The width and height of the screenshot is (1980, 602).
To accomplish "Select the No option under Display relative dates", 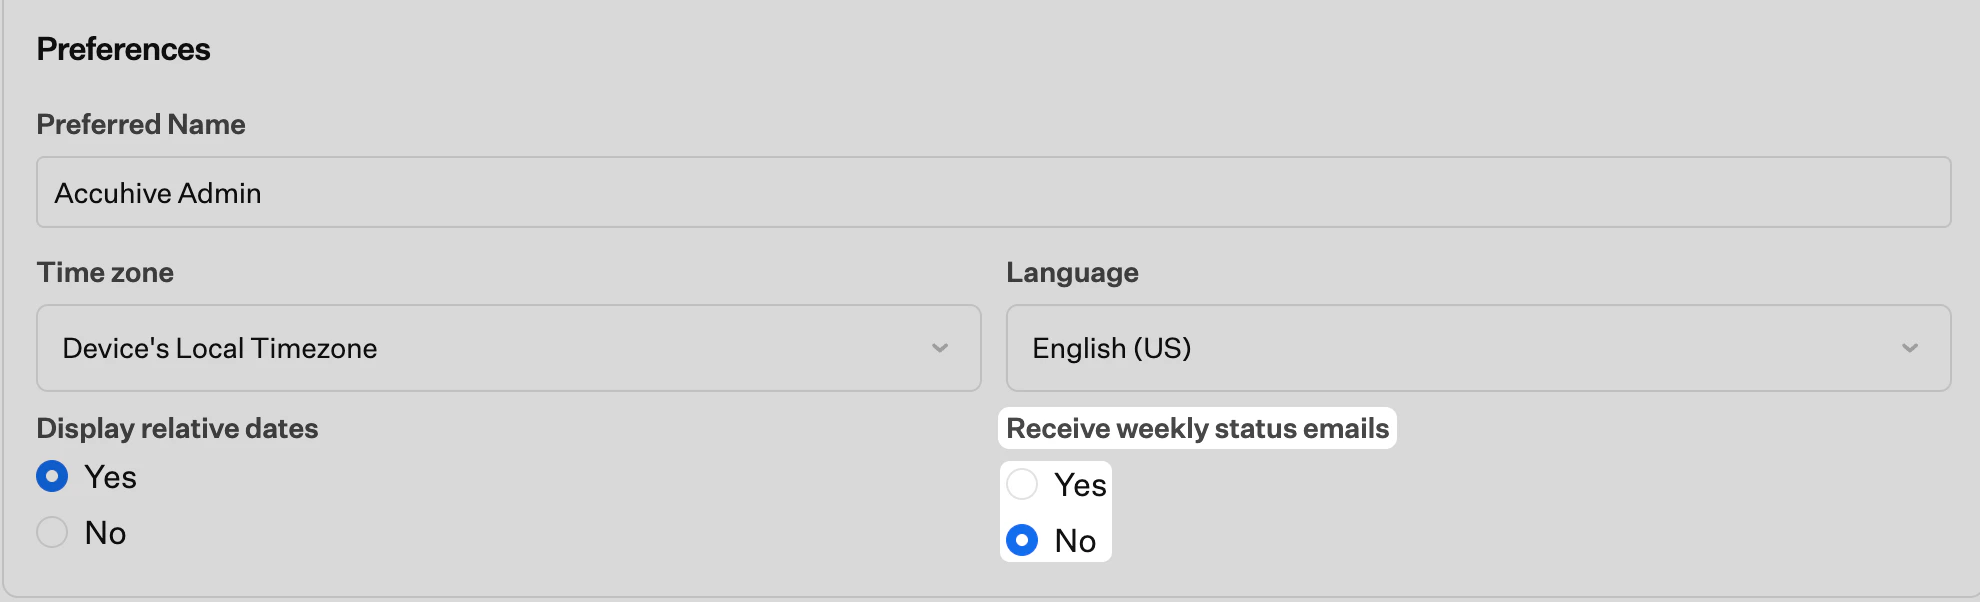I will point(52,532).
